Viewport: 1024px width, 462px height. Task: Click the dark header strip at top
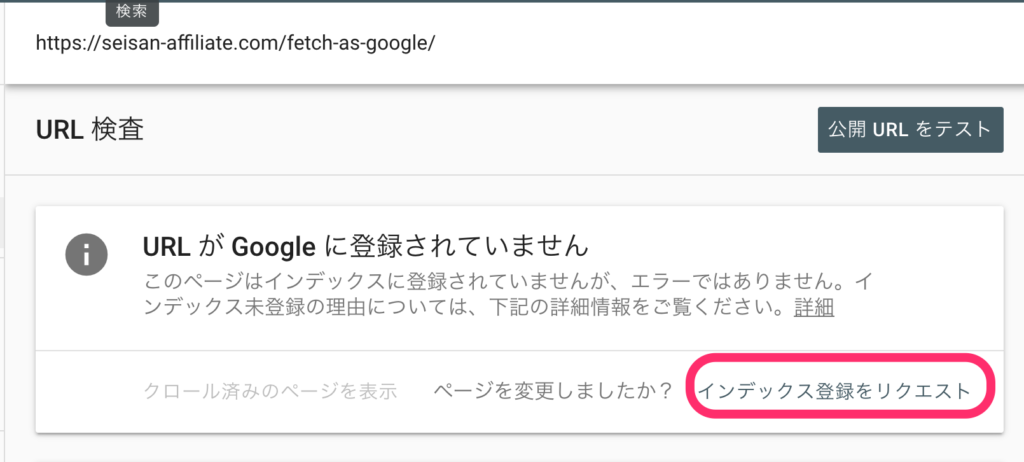600,2
